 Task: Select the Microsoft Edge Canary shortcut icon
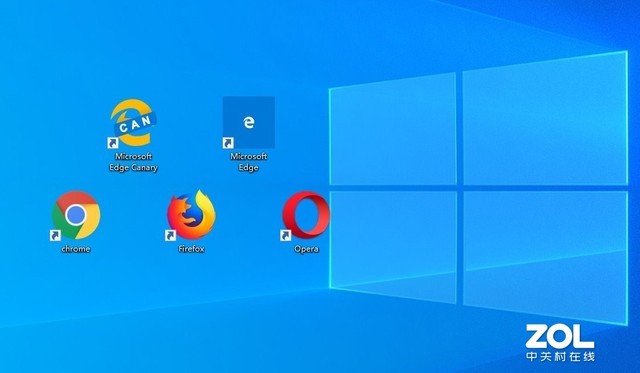coord(133,122)
